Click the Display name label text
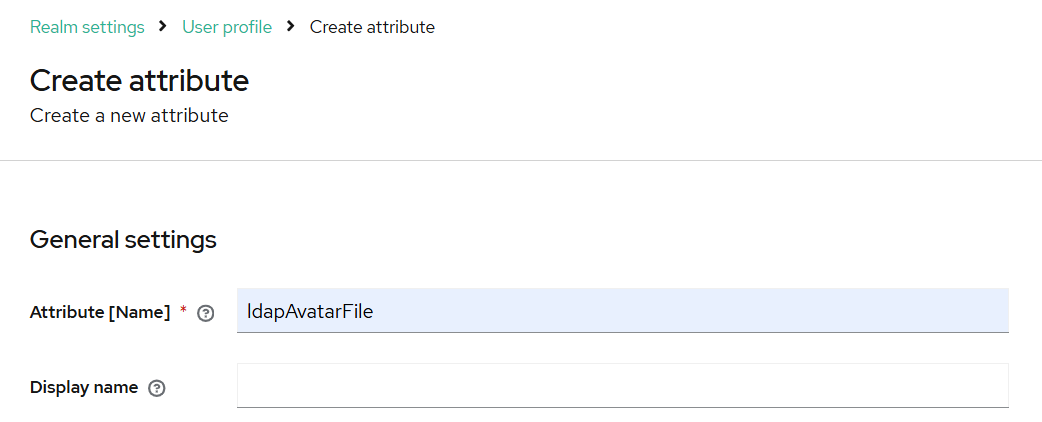The image size is (1042, 422). pyautogui.click(x=84, y=387)
